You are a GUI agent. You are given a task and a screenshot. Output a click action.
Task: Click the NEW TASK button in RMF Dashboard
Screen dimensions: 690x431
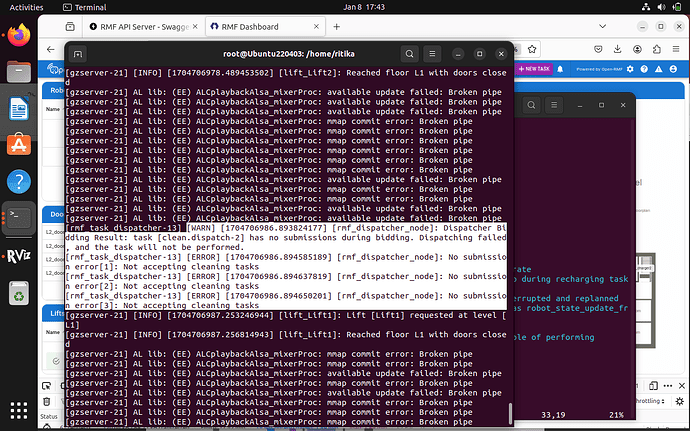[534, 69]
